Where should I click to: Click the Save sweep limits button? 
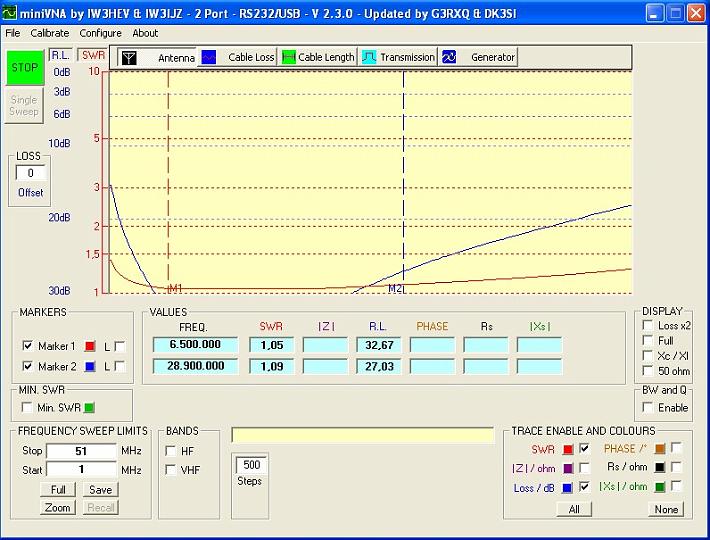[x=101, y=489]
